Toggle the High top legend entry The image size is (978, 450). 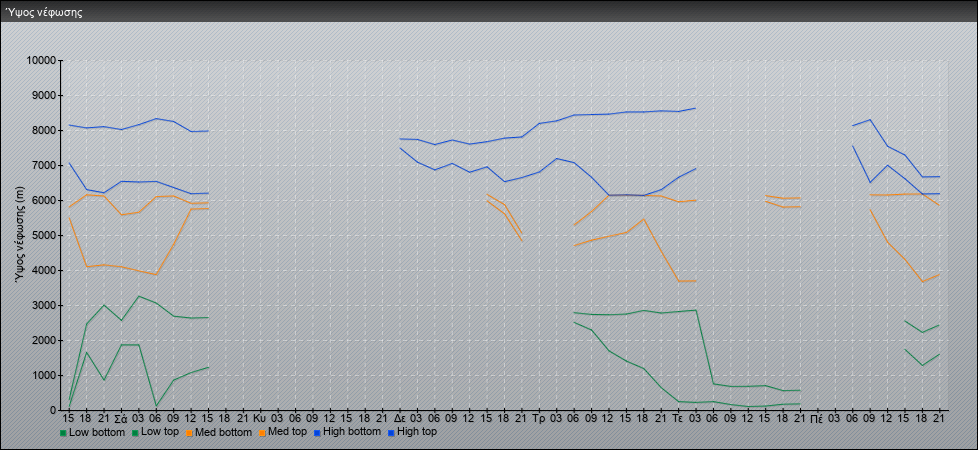point(412,432)
